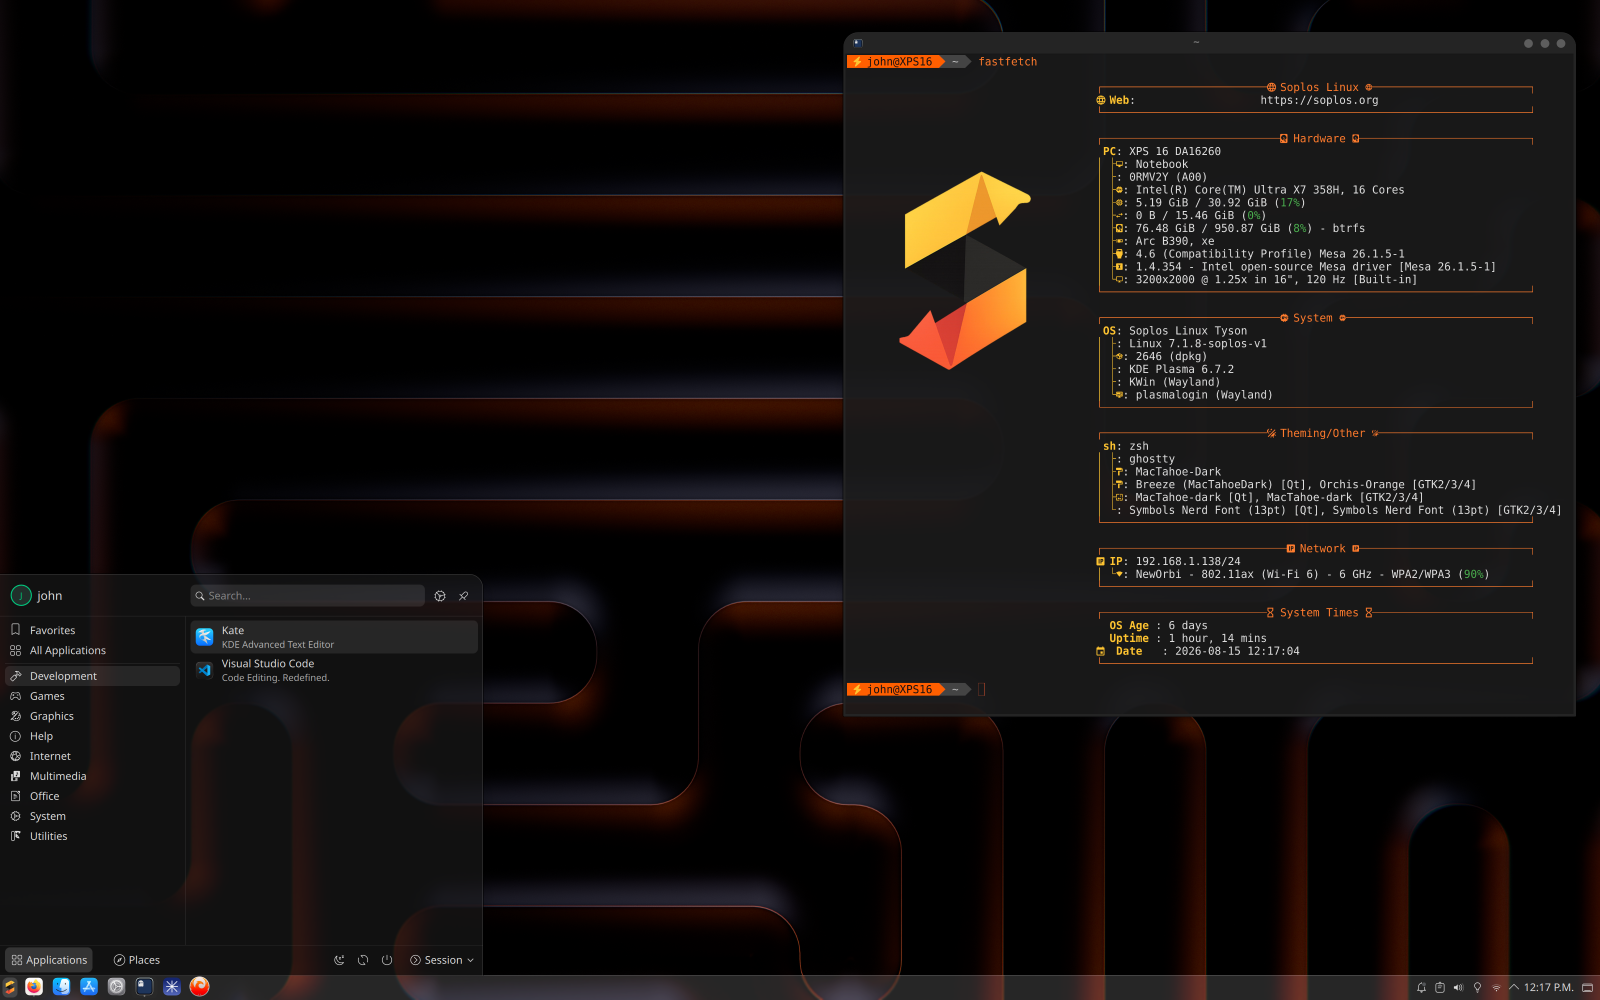
Task: Click the bottom terminal prompt cursor
Action: (x=982, y=689)
